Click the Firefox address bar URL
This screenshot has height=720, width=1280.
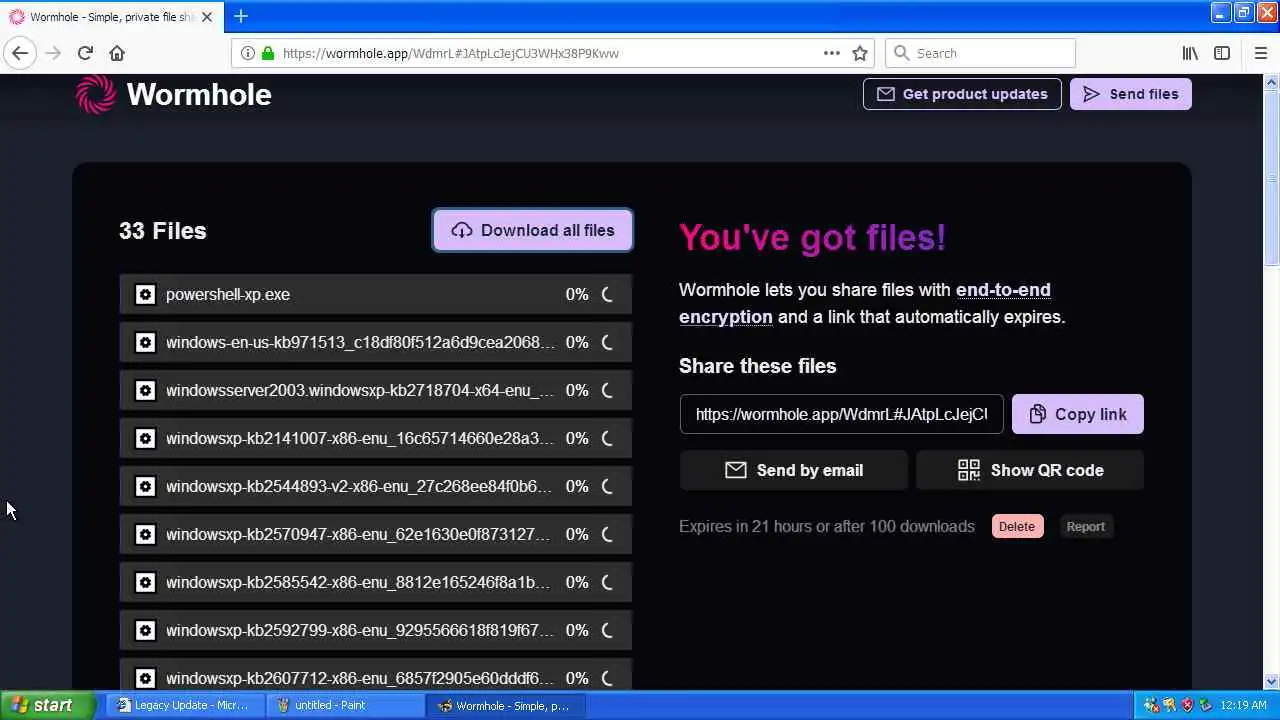tap(451, 53)
